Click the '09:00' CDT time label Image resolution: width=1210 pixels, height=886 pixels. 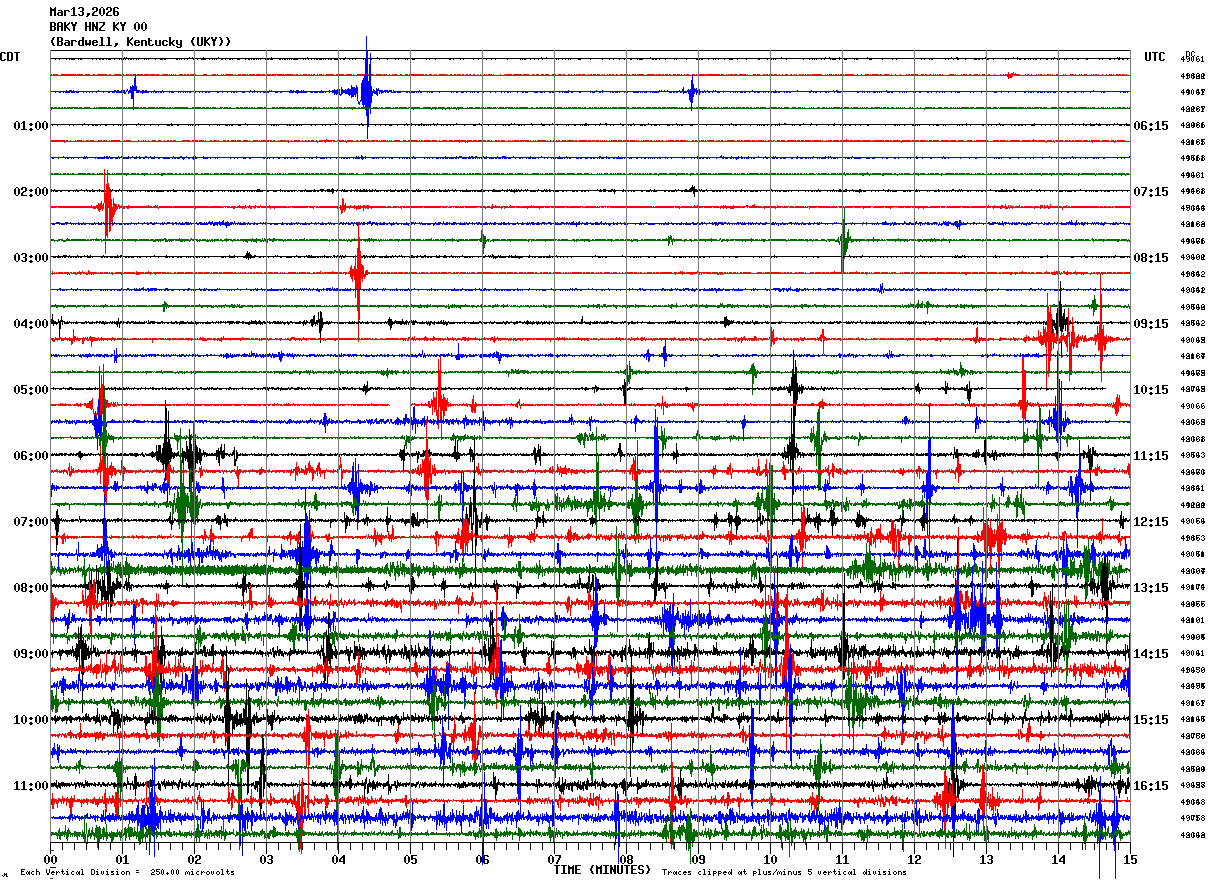tap(31, 654)
